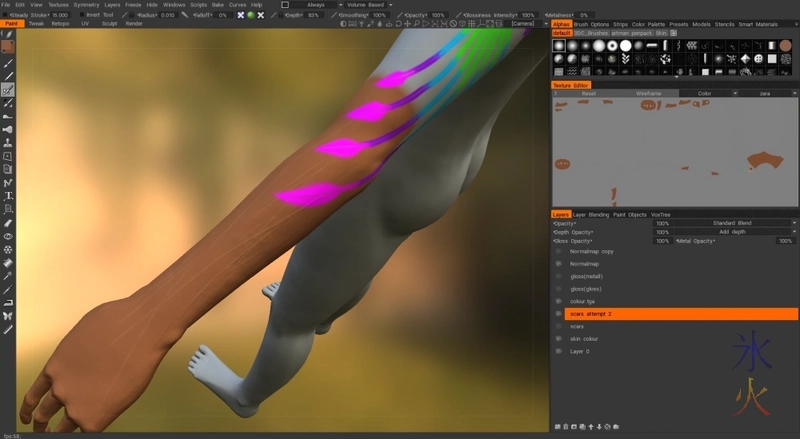Viewport: 800px width, 439px height.
Task: Switch to the Sculpt room tab
Action: click(x=109, y=23)
